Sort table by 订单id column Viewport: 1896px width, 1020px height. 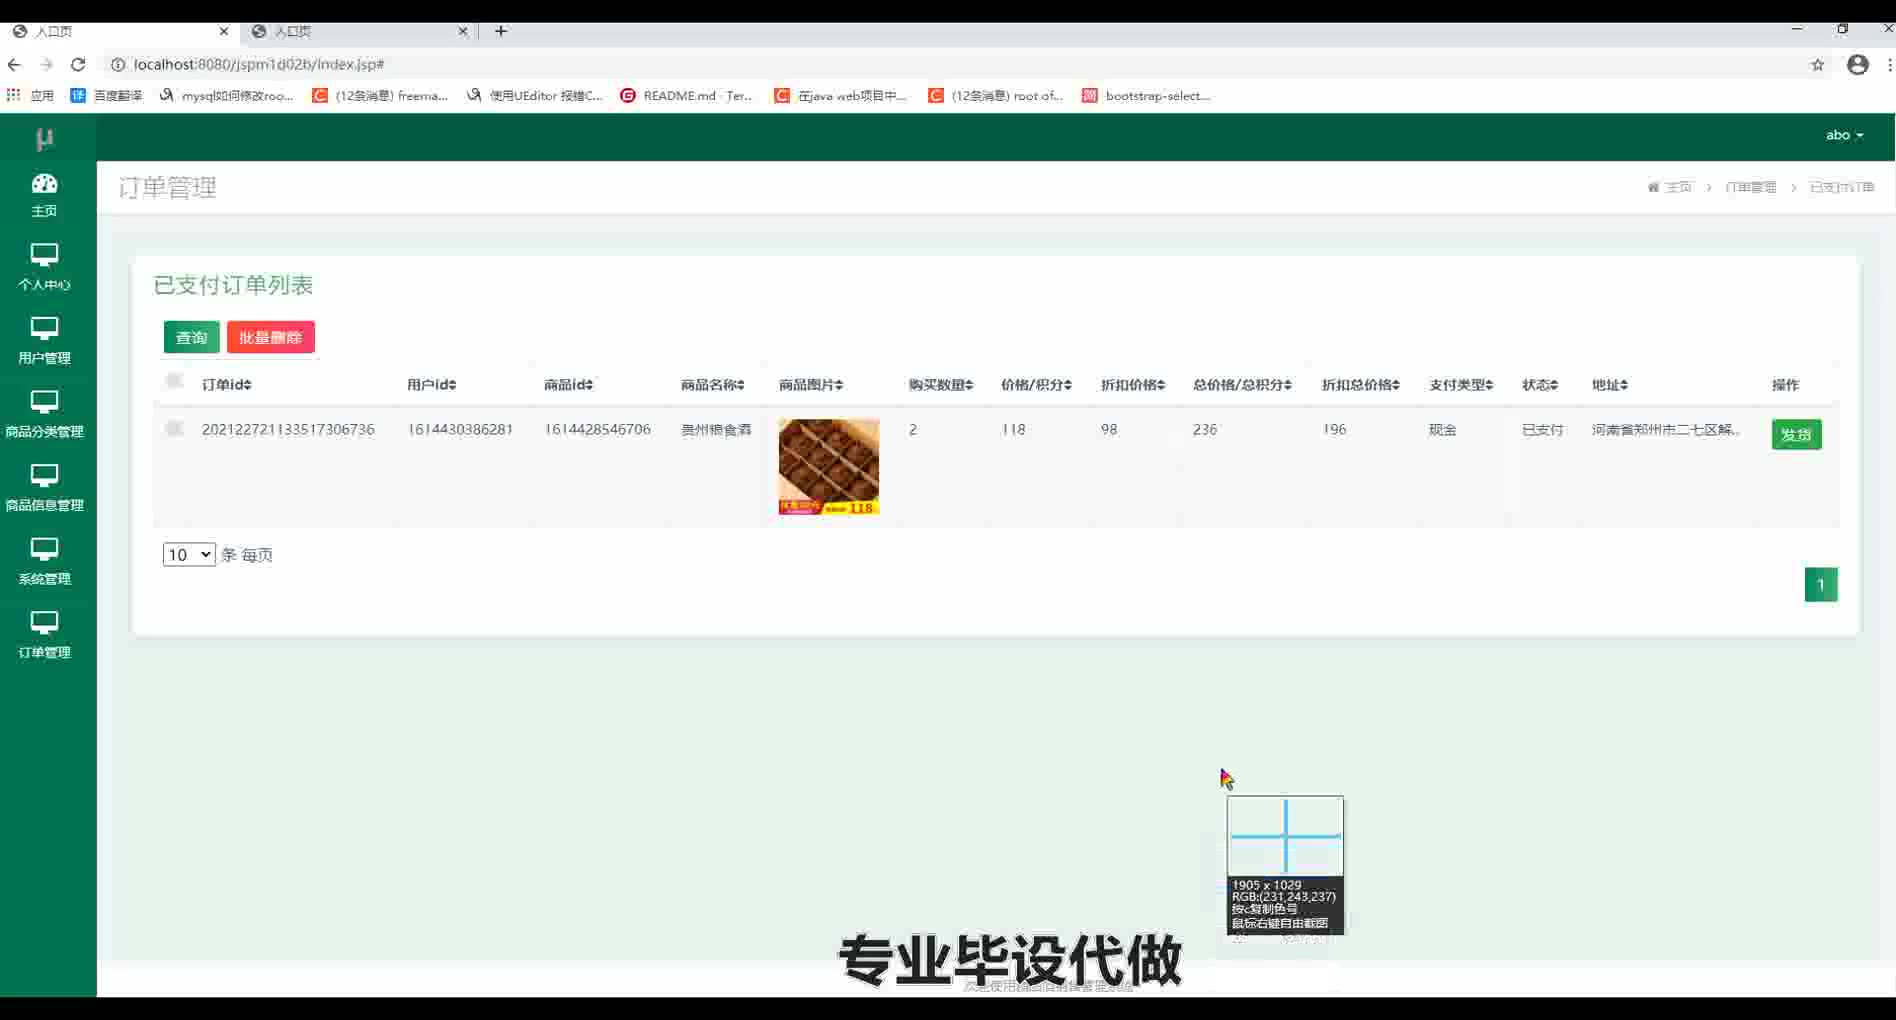[227, 385]
